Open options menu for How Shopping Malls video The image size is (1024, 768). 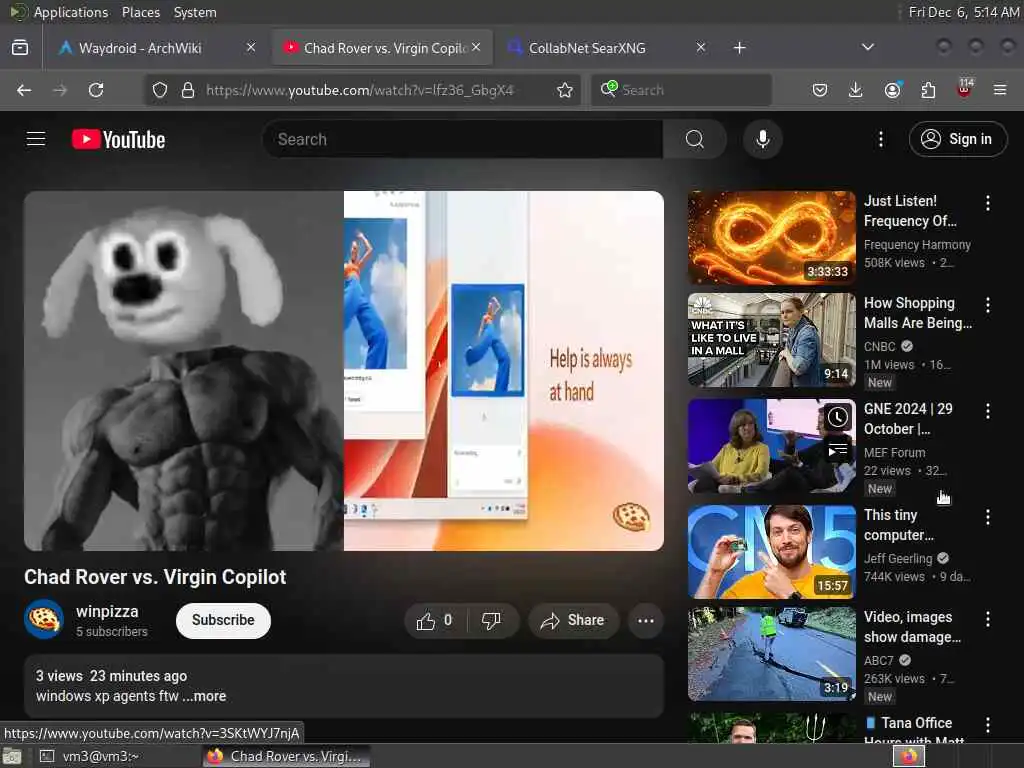[x=987, y=305]
